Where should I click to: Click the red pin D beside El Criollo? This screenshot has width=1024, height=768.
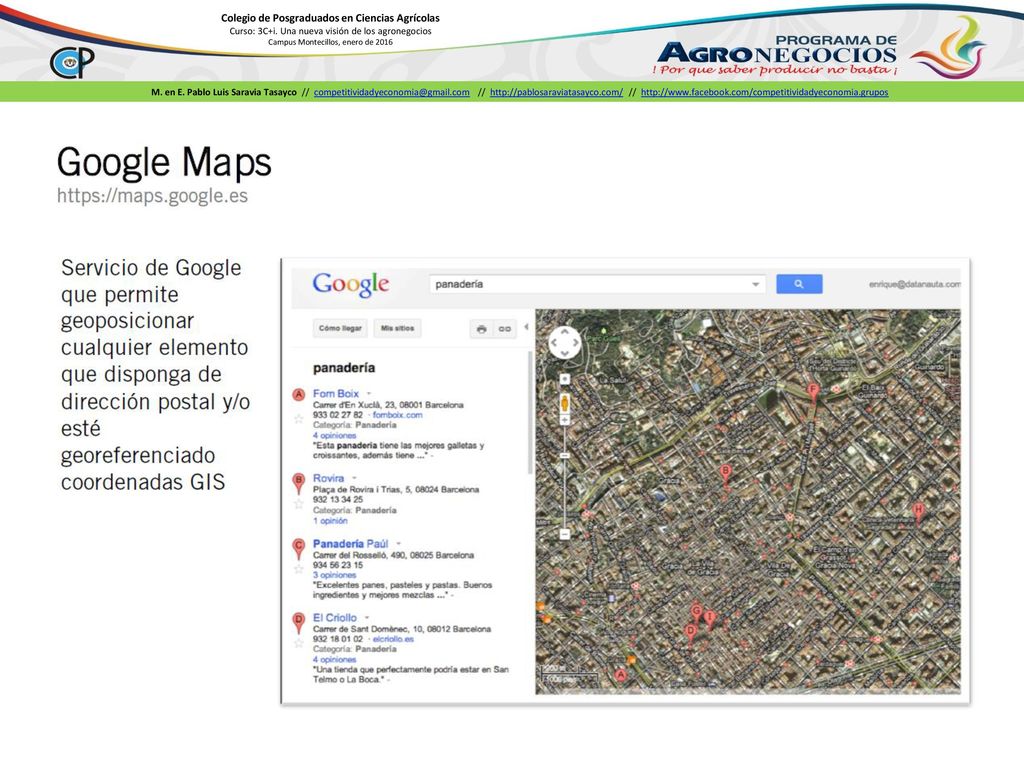click(298, 622)
